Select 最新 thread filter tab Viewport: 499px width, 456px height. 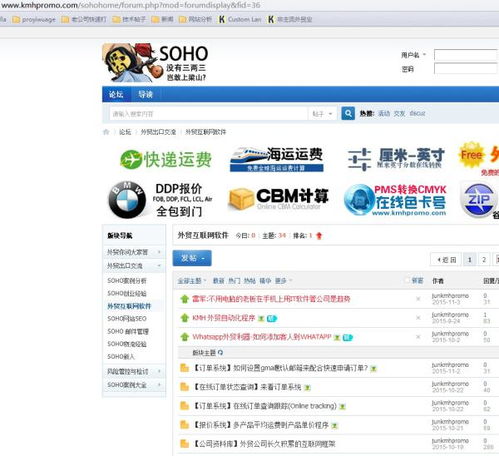click(219, 281)
